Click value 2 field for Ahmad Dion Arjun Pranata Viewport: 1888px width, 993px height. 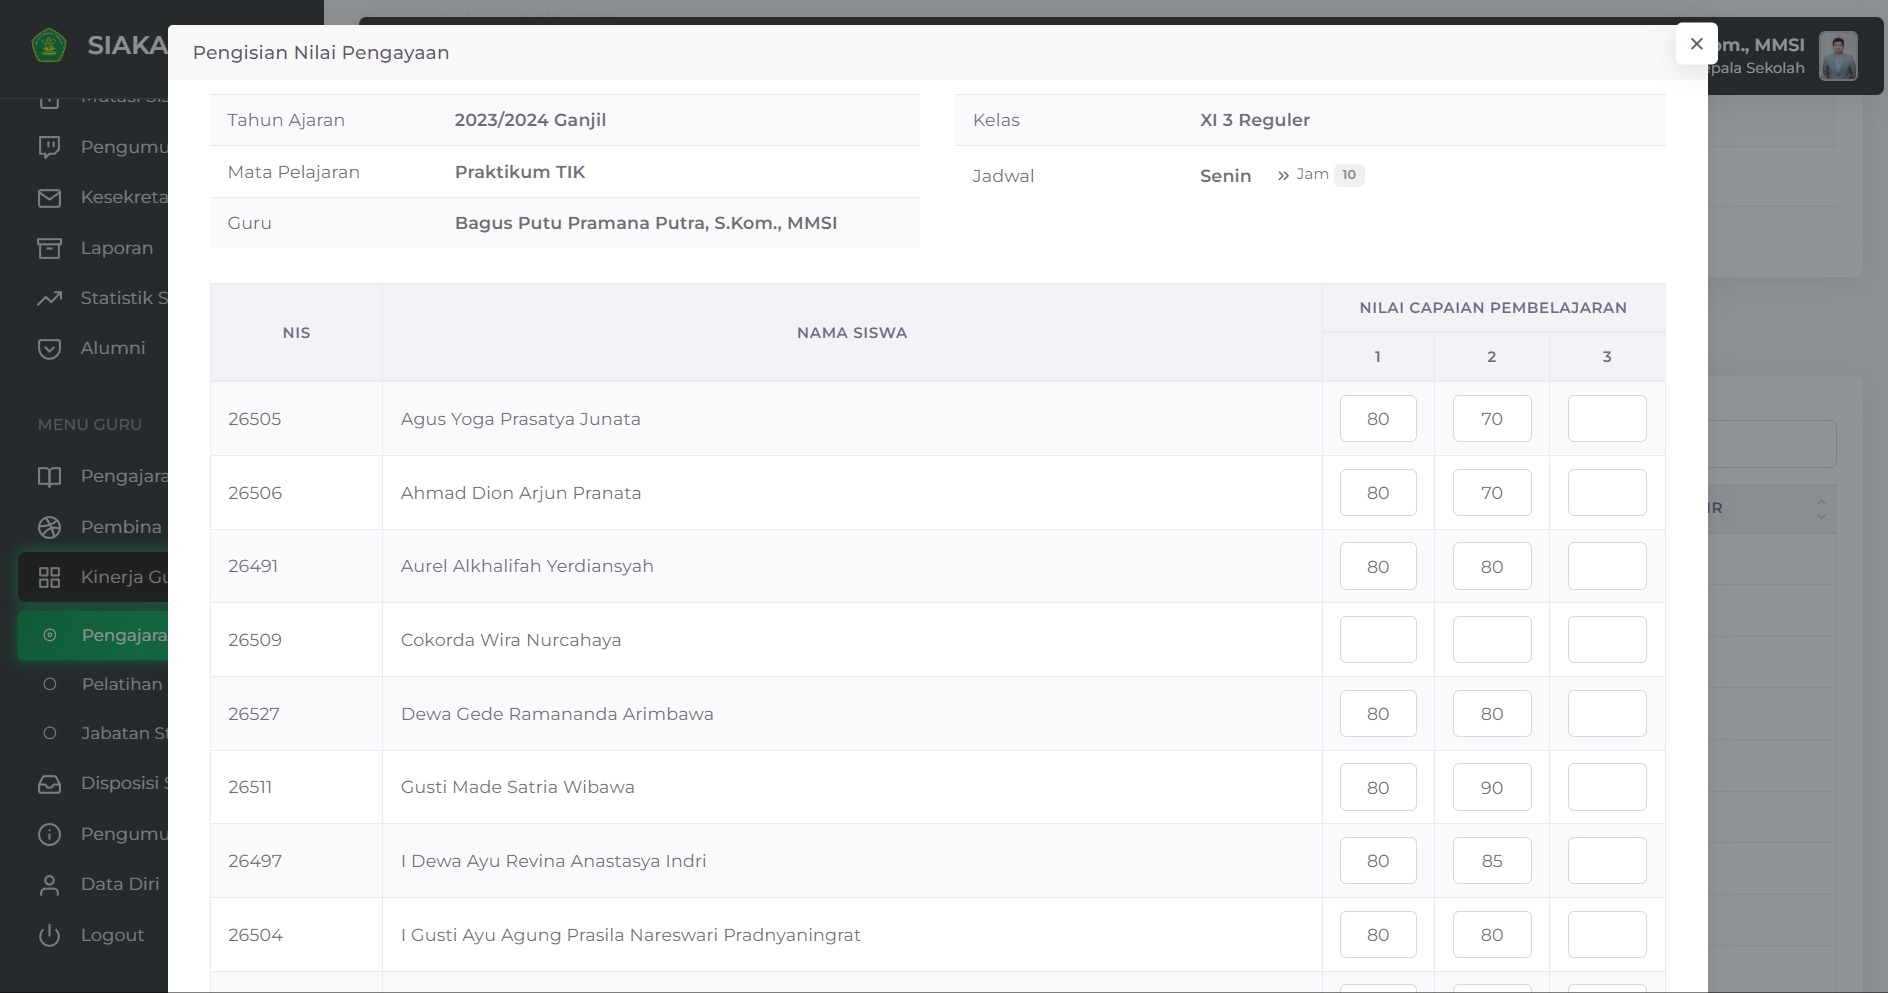(1492, 493)
